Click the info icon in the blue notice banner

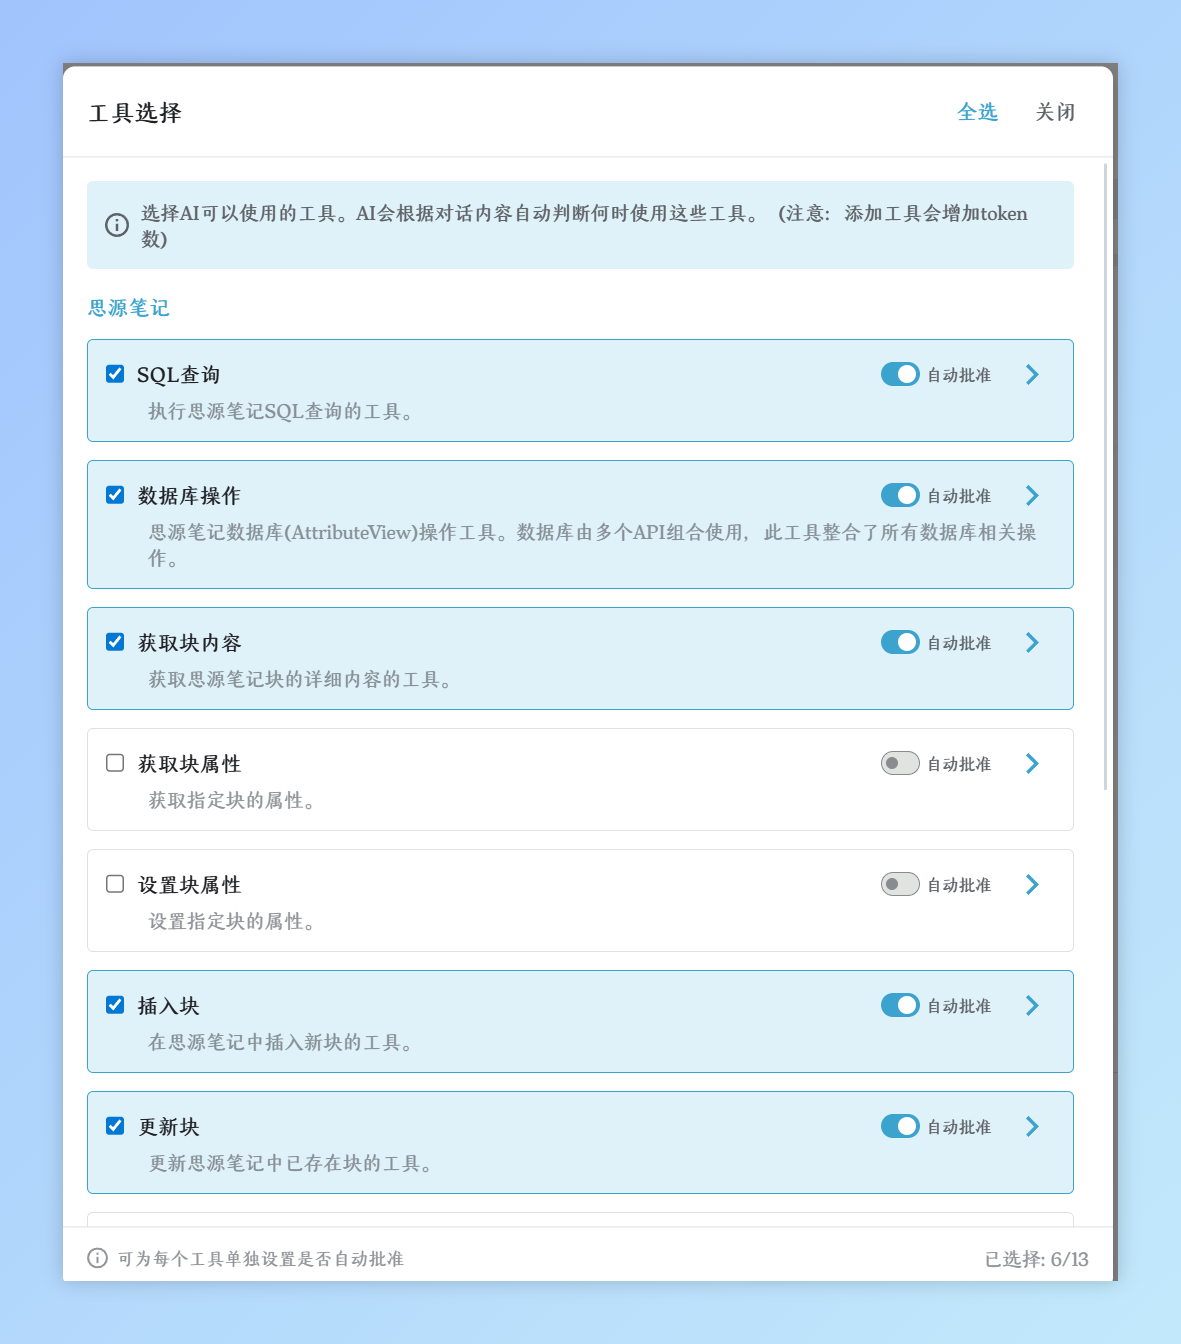(x=117, y=225)
